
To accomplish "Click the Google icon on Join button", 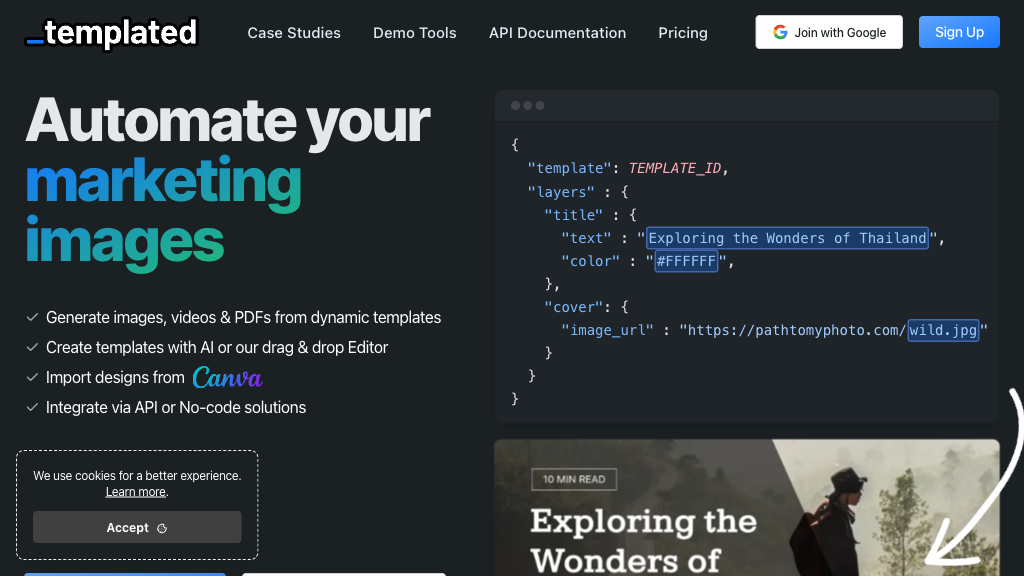I will tap(780, 32).
